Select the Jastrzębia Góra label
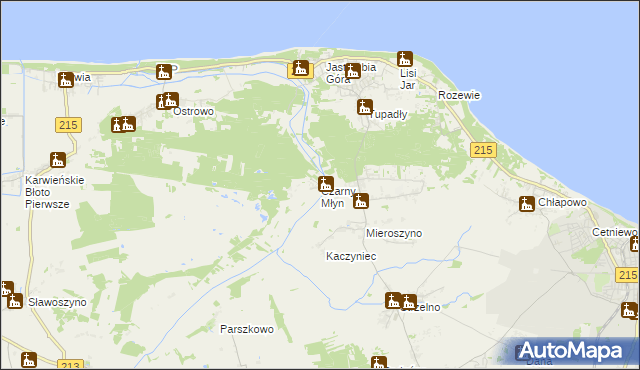Screen dimensions: 640x370 click(x=351, y=73)
